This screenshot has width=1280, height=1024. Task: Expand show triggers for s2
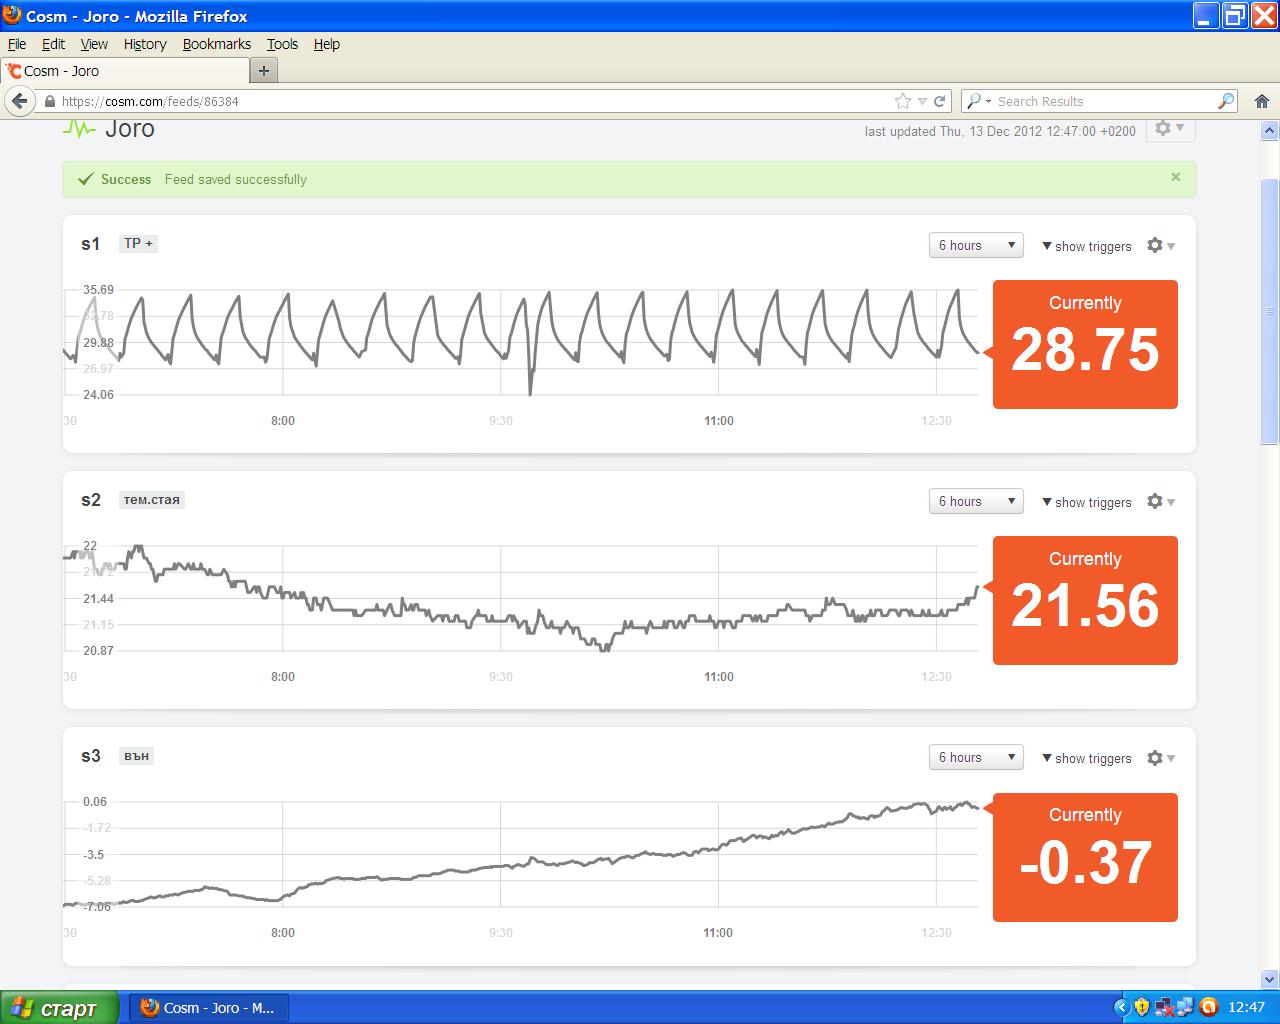tap(1087, 502)
